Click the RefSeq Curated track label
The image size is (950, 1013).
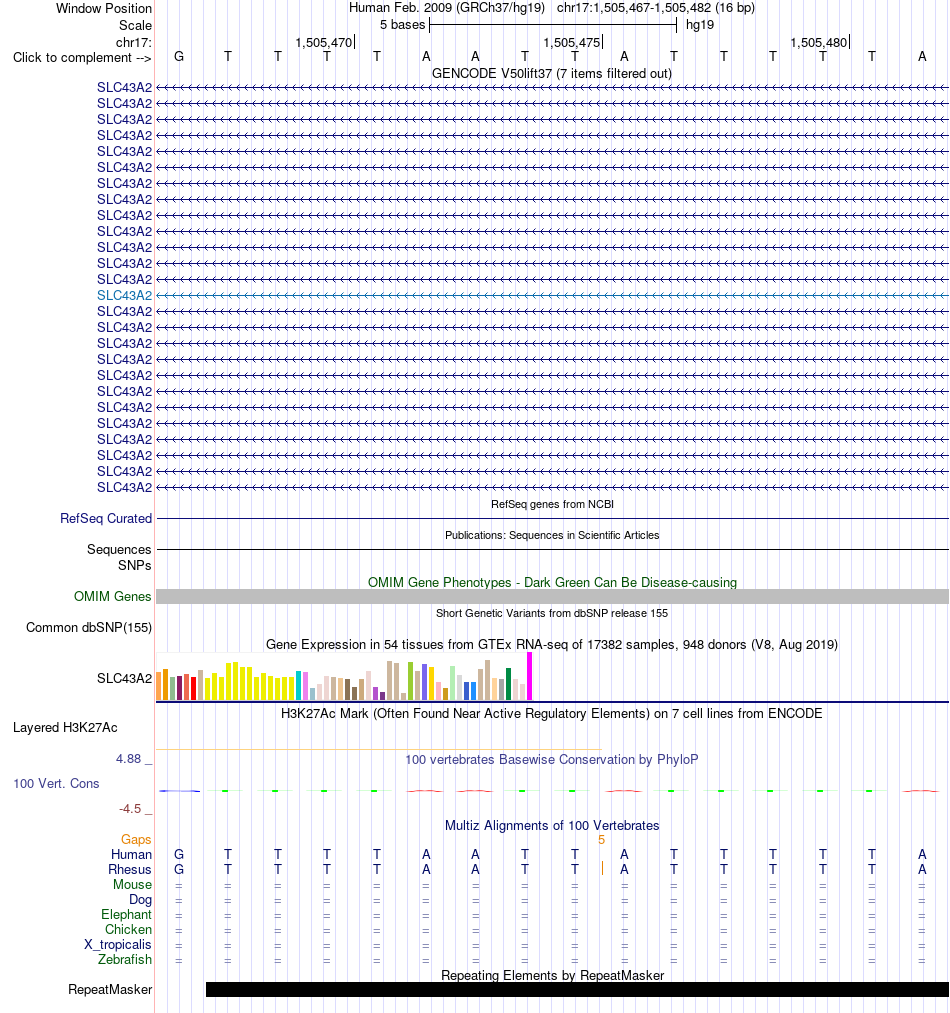click(x=106, y=518)
